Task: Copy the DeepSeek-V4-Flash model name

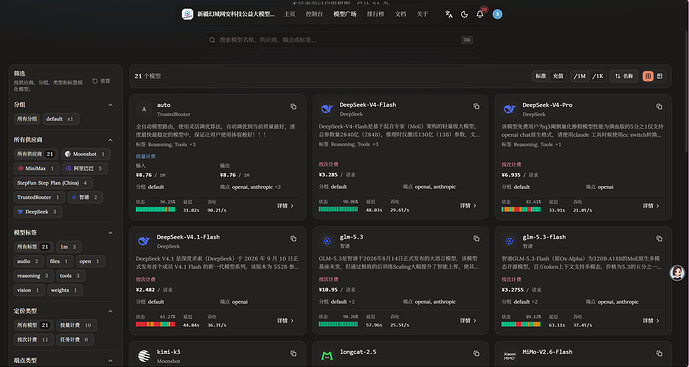Action: pyautogui.click(x=476, y=106)
